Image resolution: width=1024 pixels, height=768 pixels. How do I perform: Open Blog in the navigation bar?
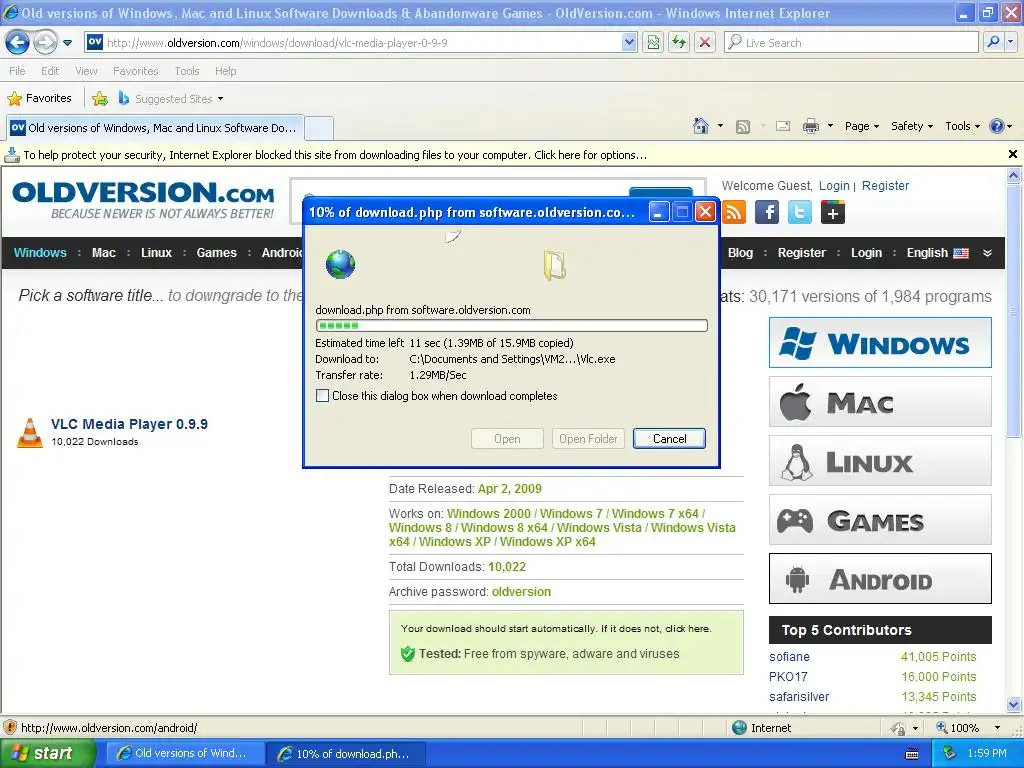[740, 253]
